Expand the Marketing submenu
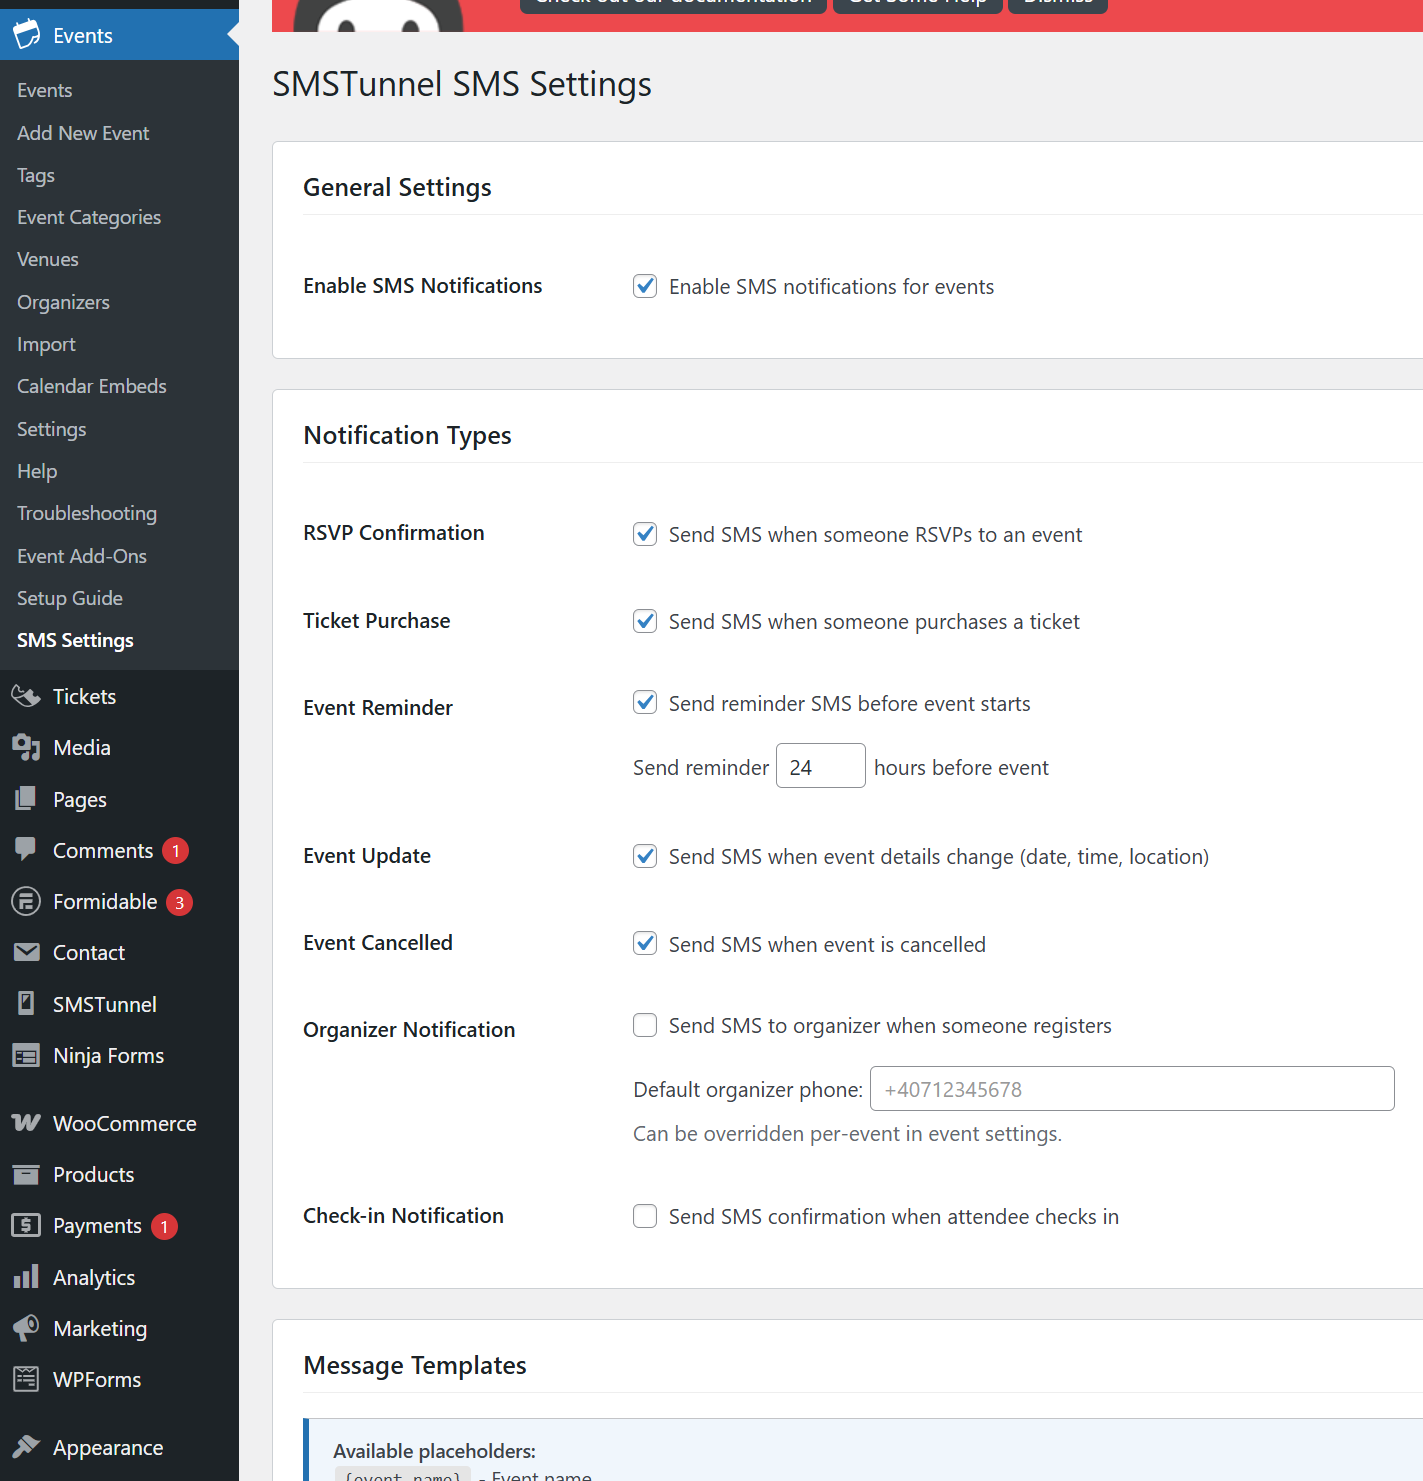The image size is (1423, 1481). pyautogui.click(x=100, y=1328)
